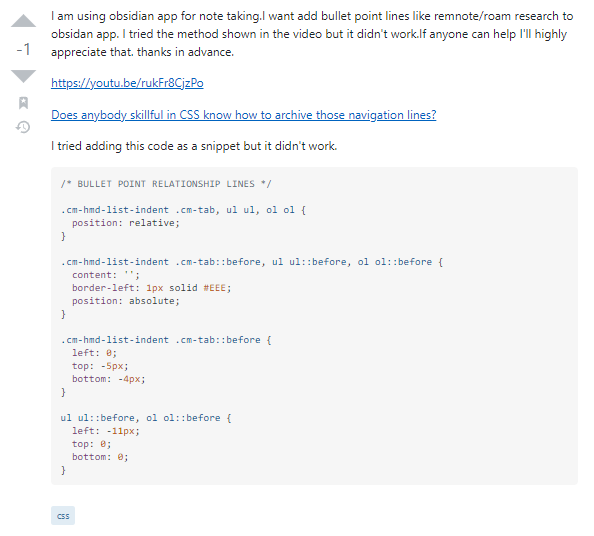Click the -1 vote score

point(23,49)
